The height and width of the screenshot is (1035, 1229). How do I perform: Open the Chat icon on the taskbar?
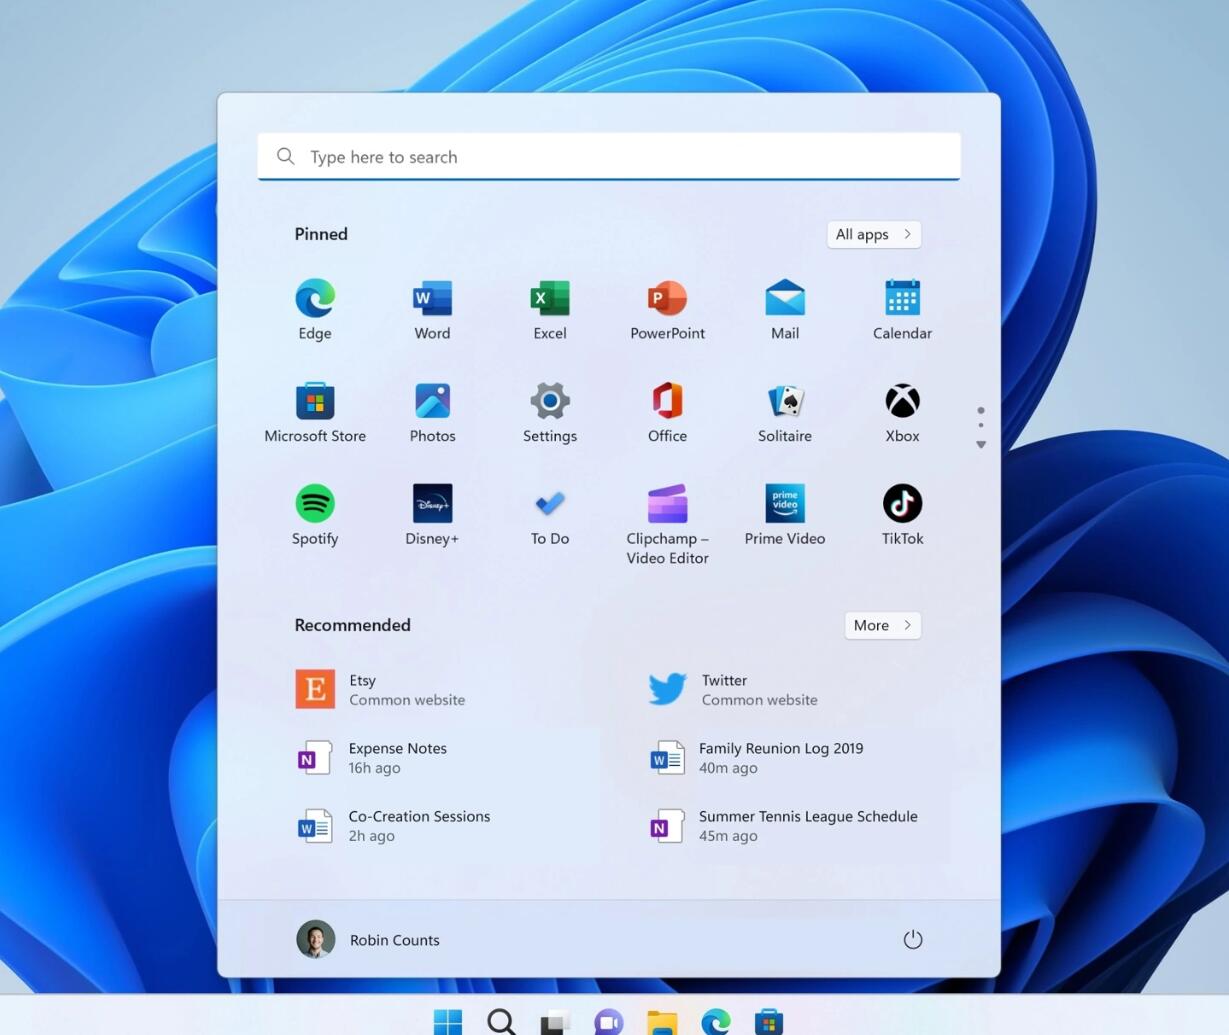pyautogui.click(x=609, y=1021)
